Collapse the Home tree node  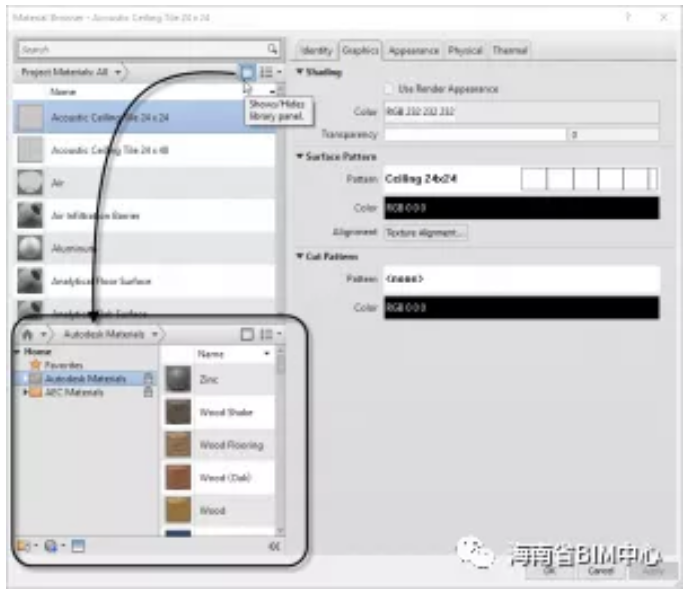point(18,351)
